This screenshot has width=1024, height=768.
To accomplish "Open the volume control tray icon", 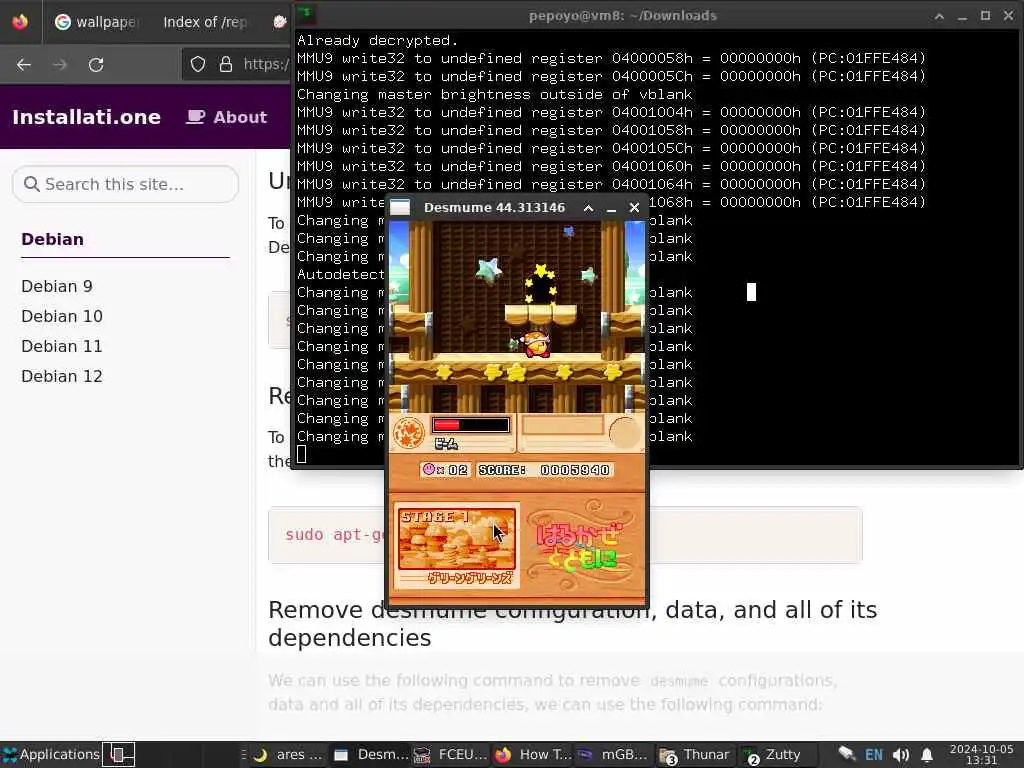I will (901, 754).
